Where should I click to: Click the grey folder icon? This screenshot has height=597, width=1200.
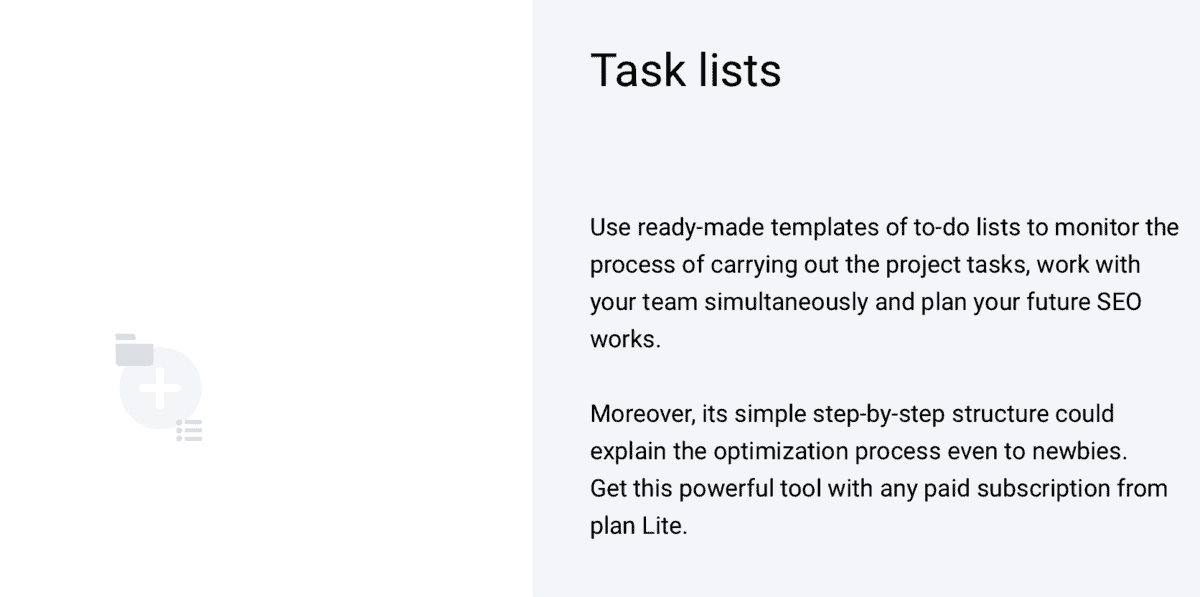(134, 349)
